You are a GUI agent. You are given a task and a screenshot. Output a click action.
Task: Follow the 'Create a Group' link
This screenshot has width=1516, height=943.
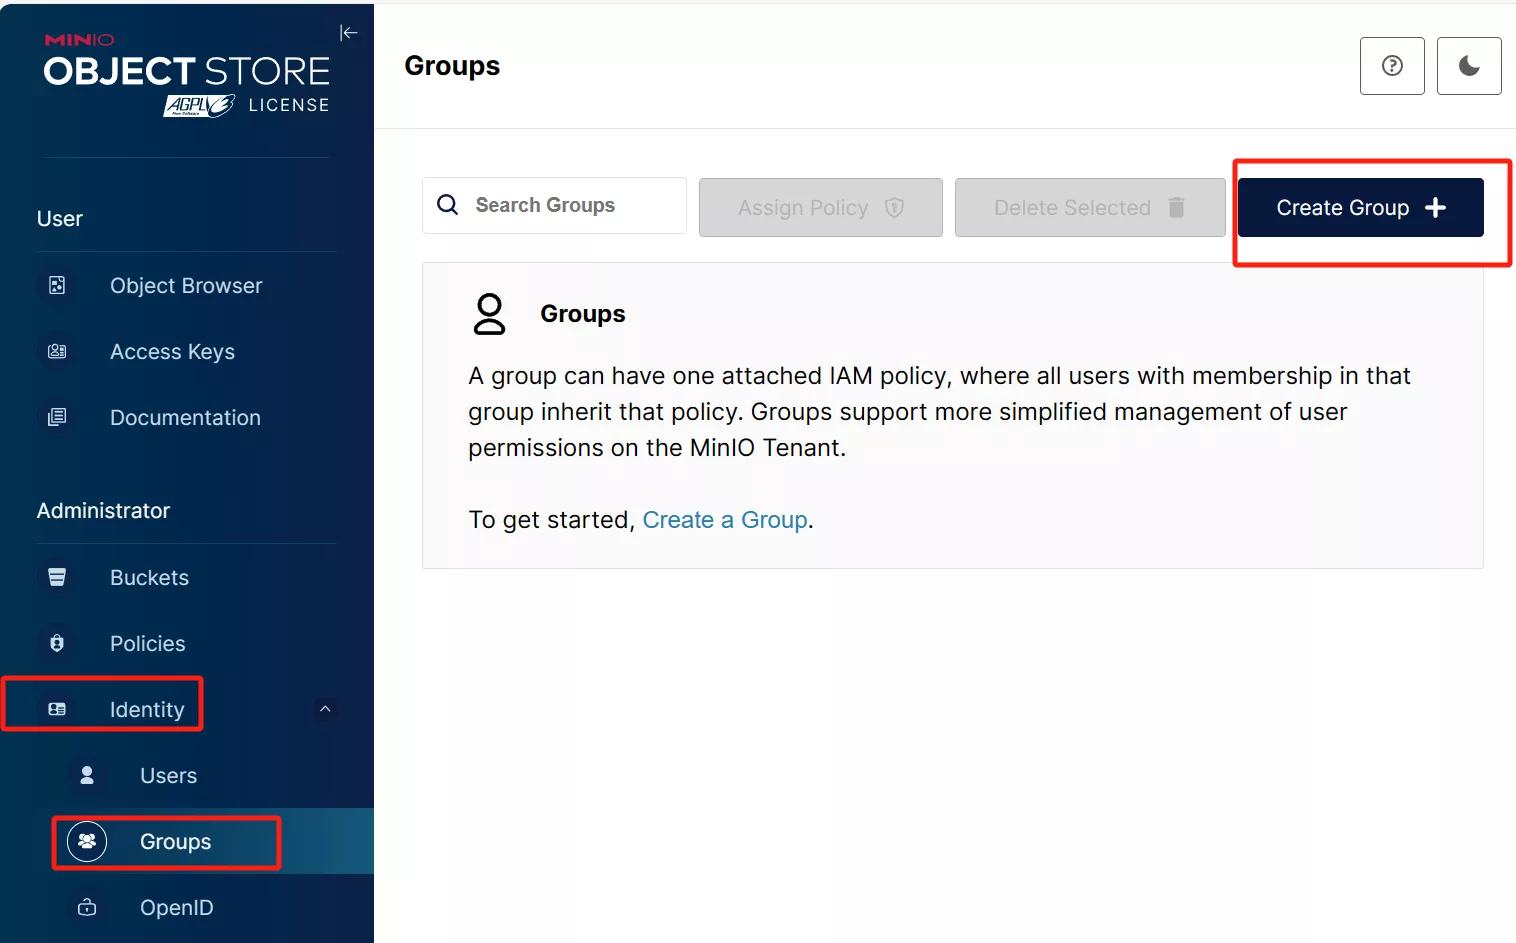pyautogui.click(x=724, y=520)
